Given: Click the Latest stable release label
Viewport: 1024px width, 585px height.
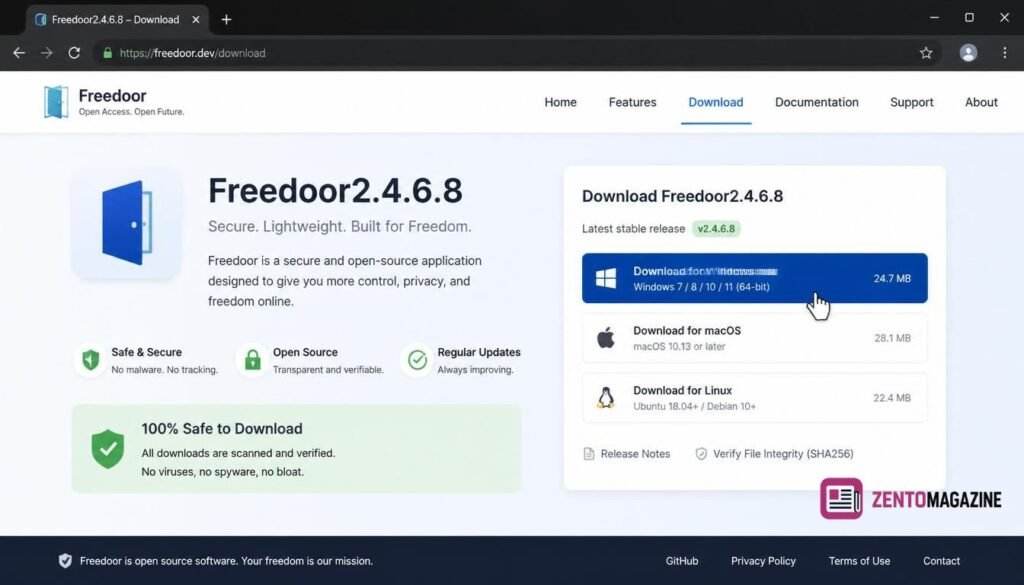Looking at the screenshot, I should [x=633, y=229].
